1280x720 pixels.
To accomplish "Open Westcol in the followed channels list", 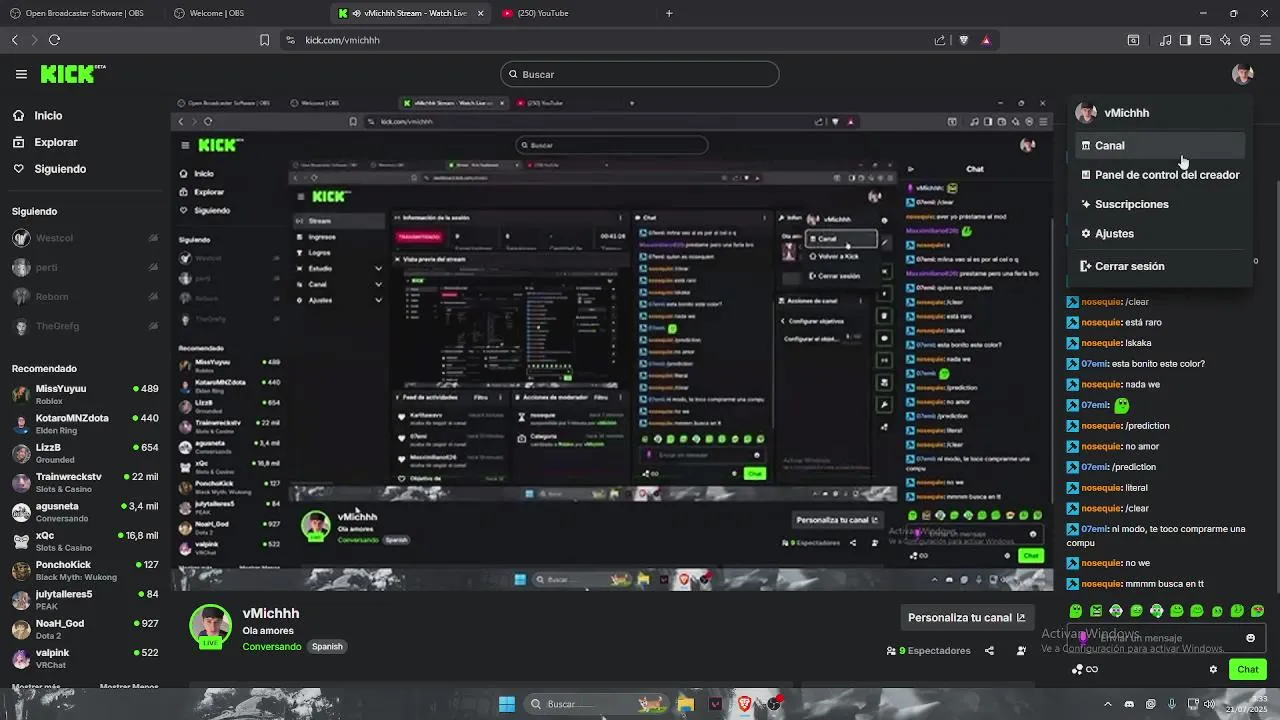I will (x=85, y=238).
